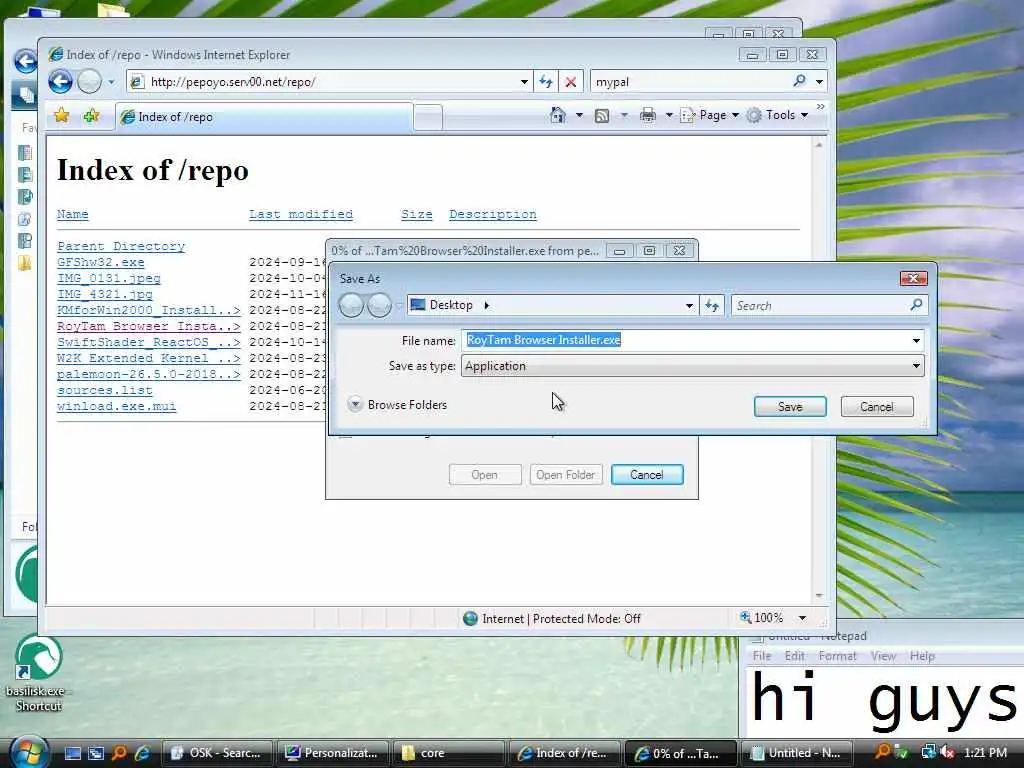Viewport: 1024px width, 768px height.
Task: Switch to Untitled Notepad taskbar button
Action: coord(797,753)
